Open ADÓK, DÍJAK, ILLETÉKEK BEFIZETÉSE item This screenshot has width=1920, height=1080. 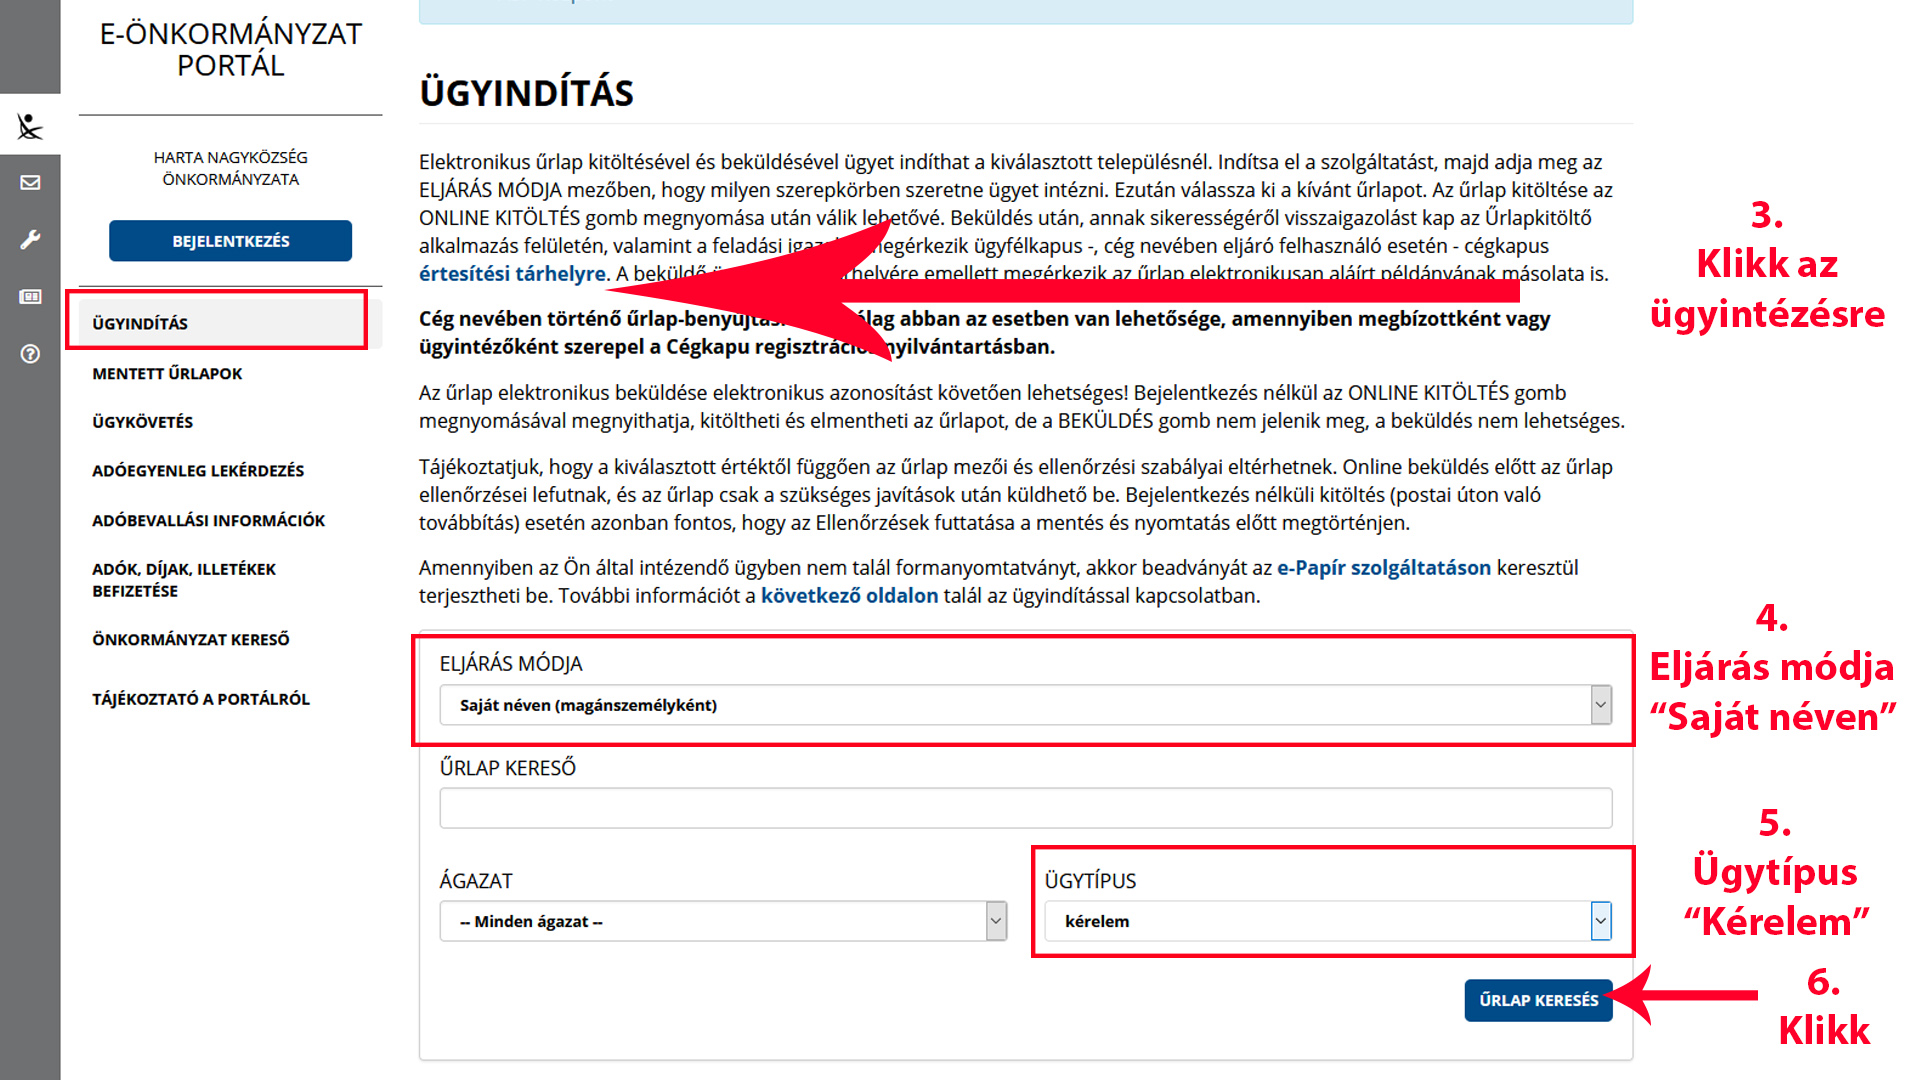pos(184,580)
